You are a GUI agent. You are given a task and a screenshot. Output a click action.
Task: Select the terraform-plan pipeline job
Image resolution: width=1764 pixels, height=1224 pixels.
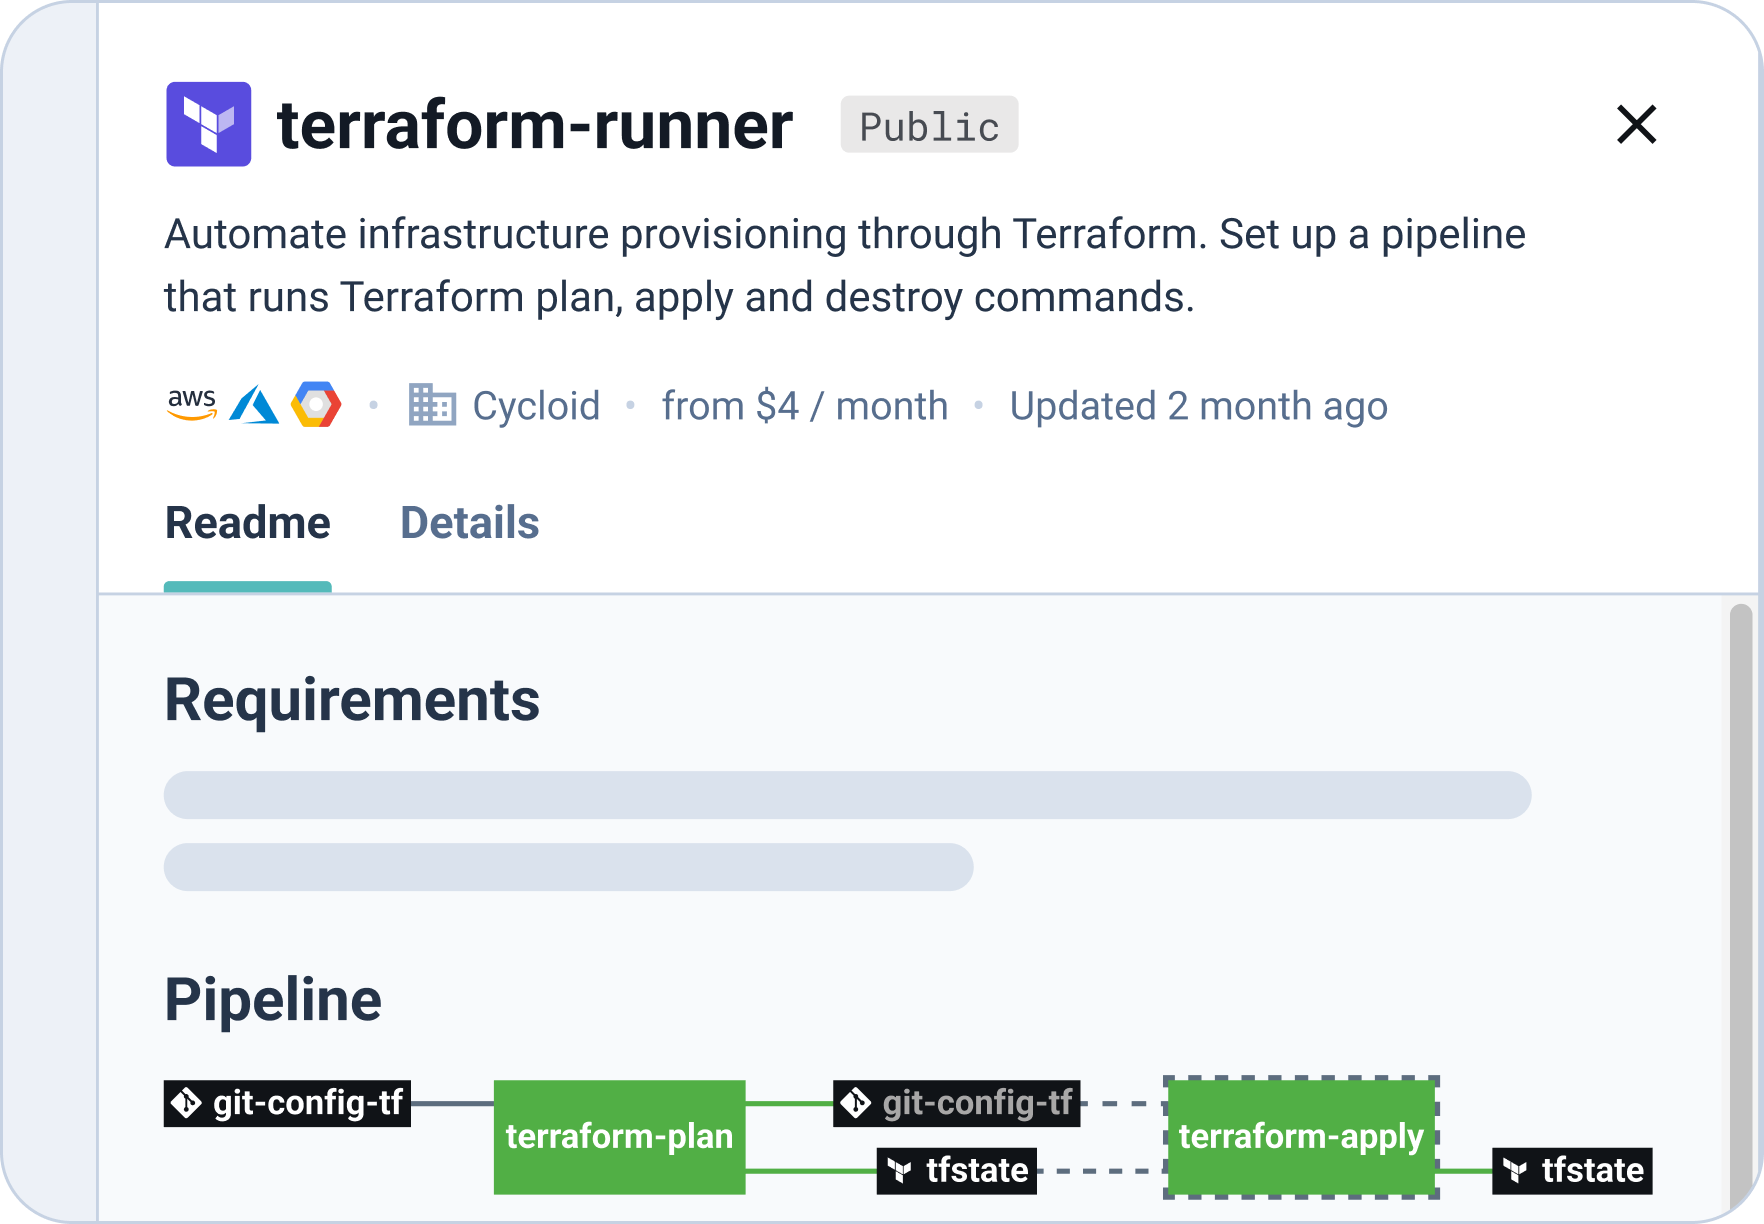[619, 1137]
